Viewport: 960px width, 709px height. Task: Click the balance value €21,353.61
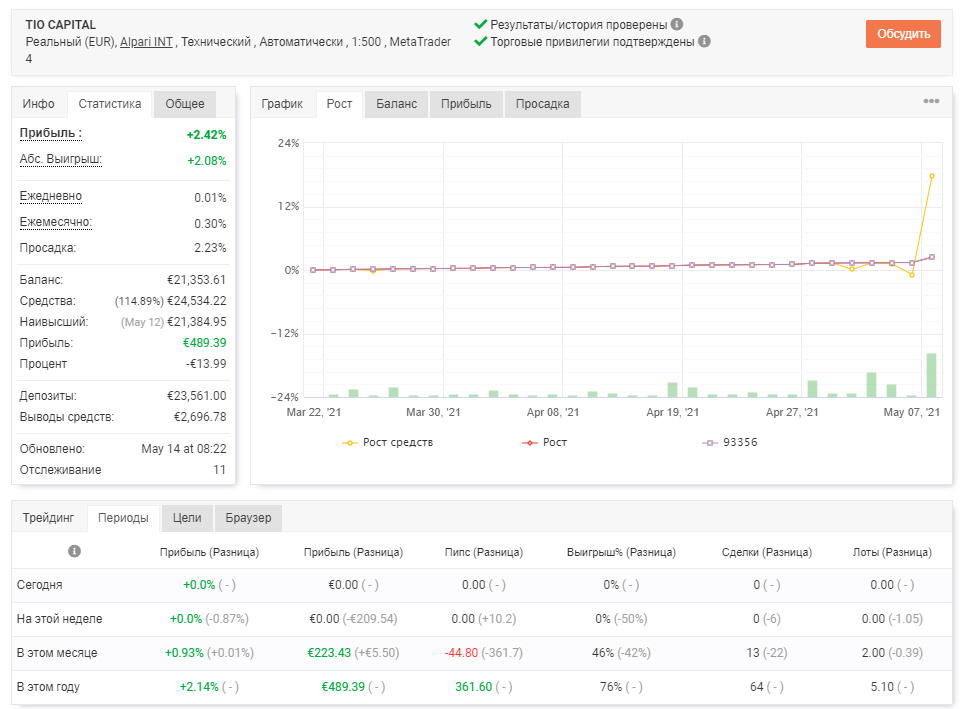(x=197, y=280)
